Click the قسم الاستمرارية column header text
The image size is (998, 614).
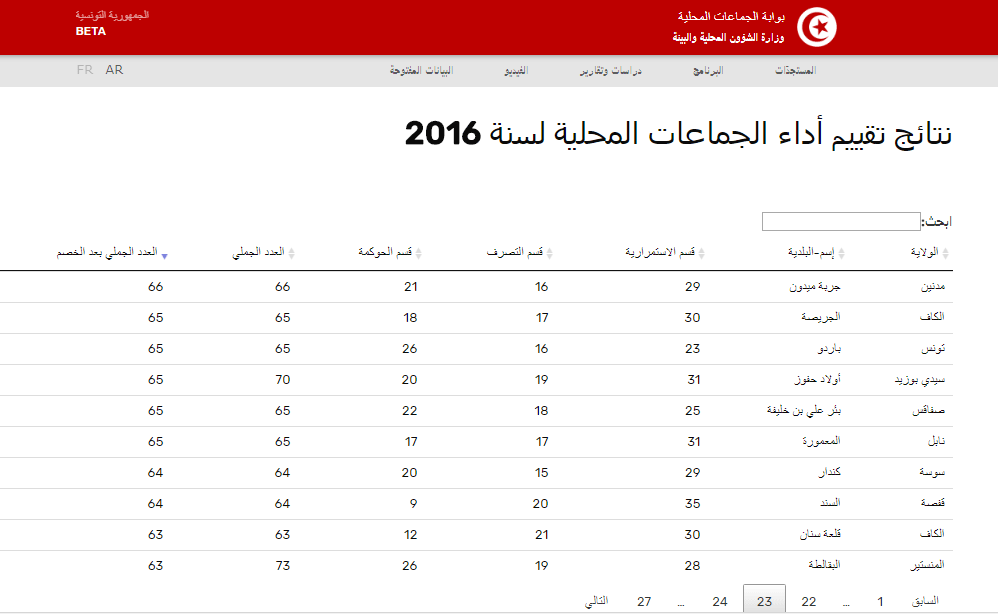pyautogui.click(x=660, y=252)
